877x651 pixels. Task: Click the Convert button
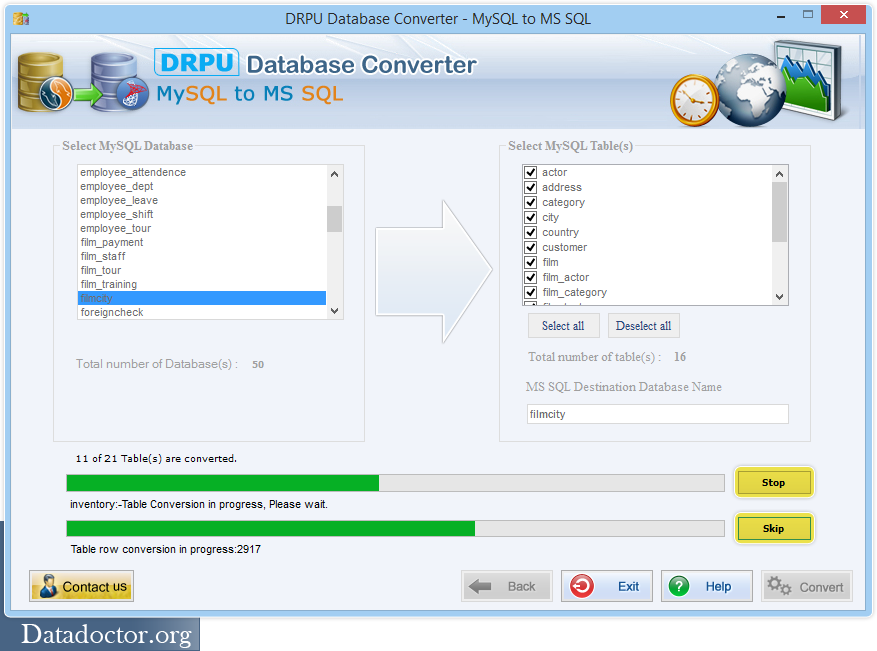coord(807,586)
